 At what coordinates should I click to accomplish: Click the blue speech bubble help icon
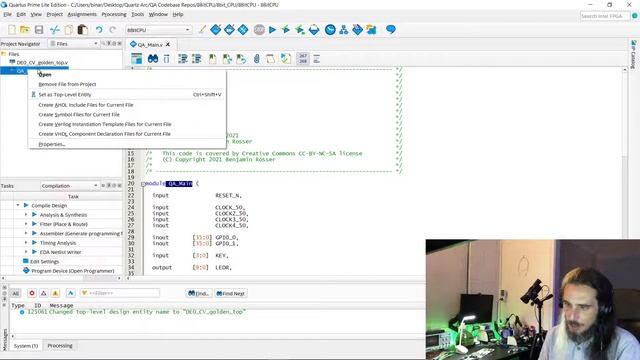click(391, 29)
